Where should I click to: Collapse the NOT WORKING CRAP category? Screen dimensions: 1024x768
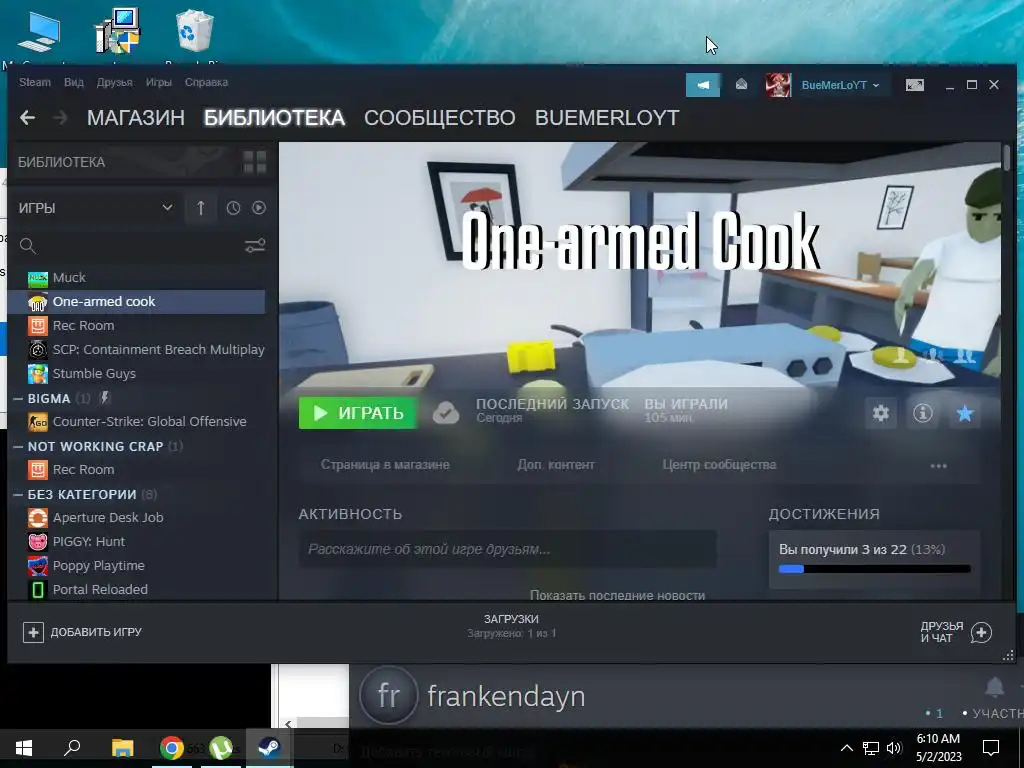pos(18,447)
